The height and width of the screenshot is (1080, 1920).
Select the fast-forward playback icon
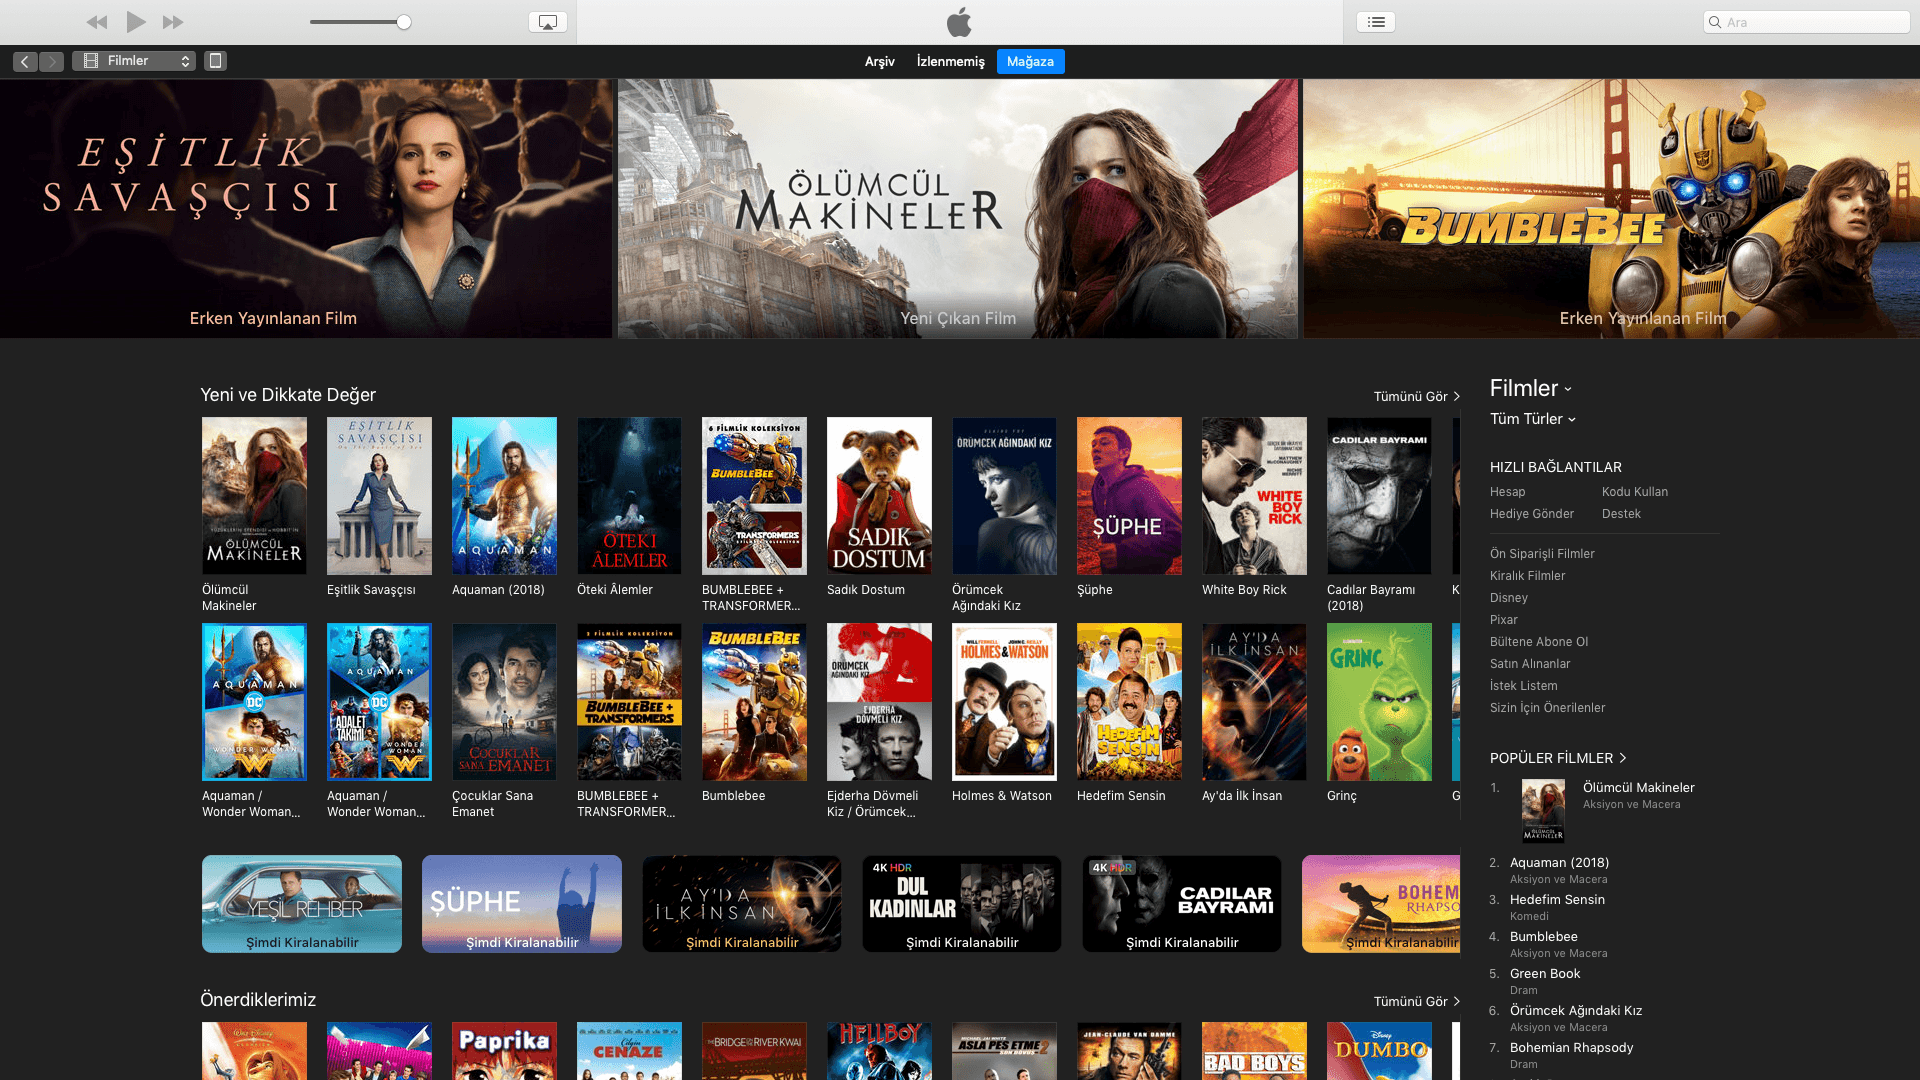click(x=173, y=21)
